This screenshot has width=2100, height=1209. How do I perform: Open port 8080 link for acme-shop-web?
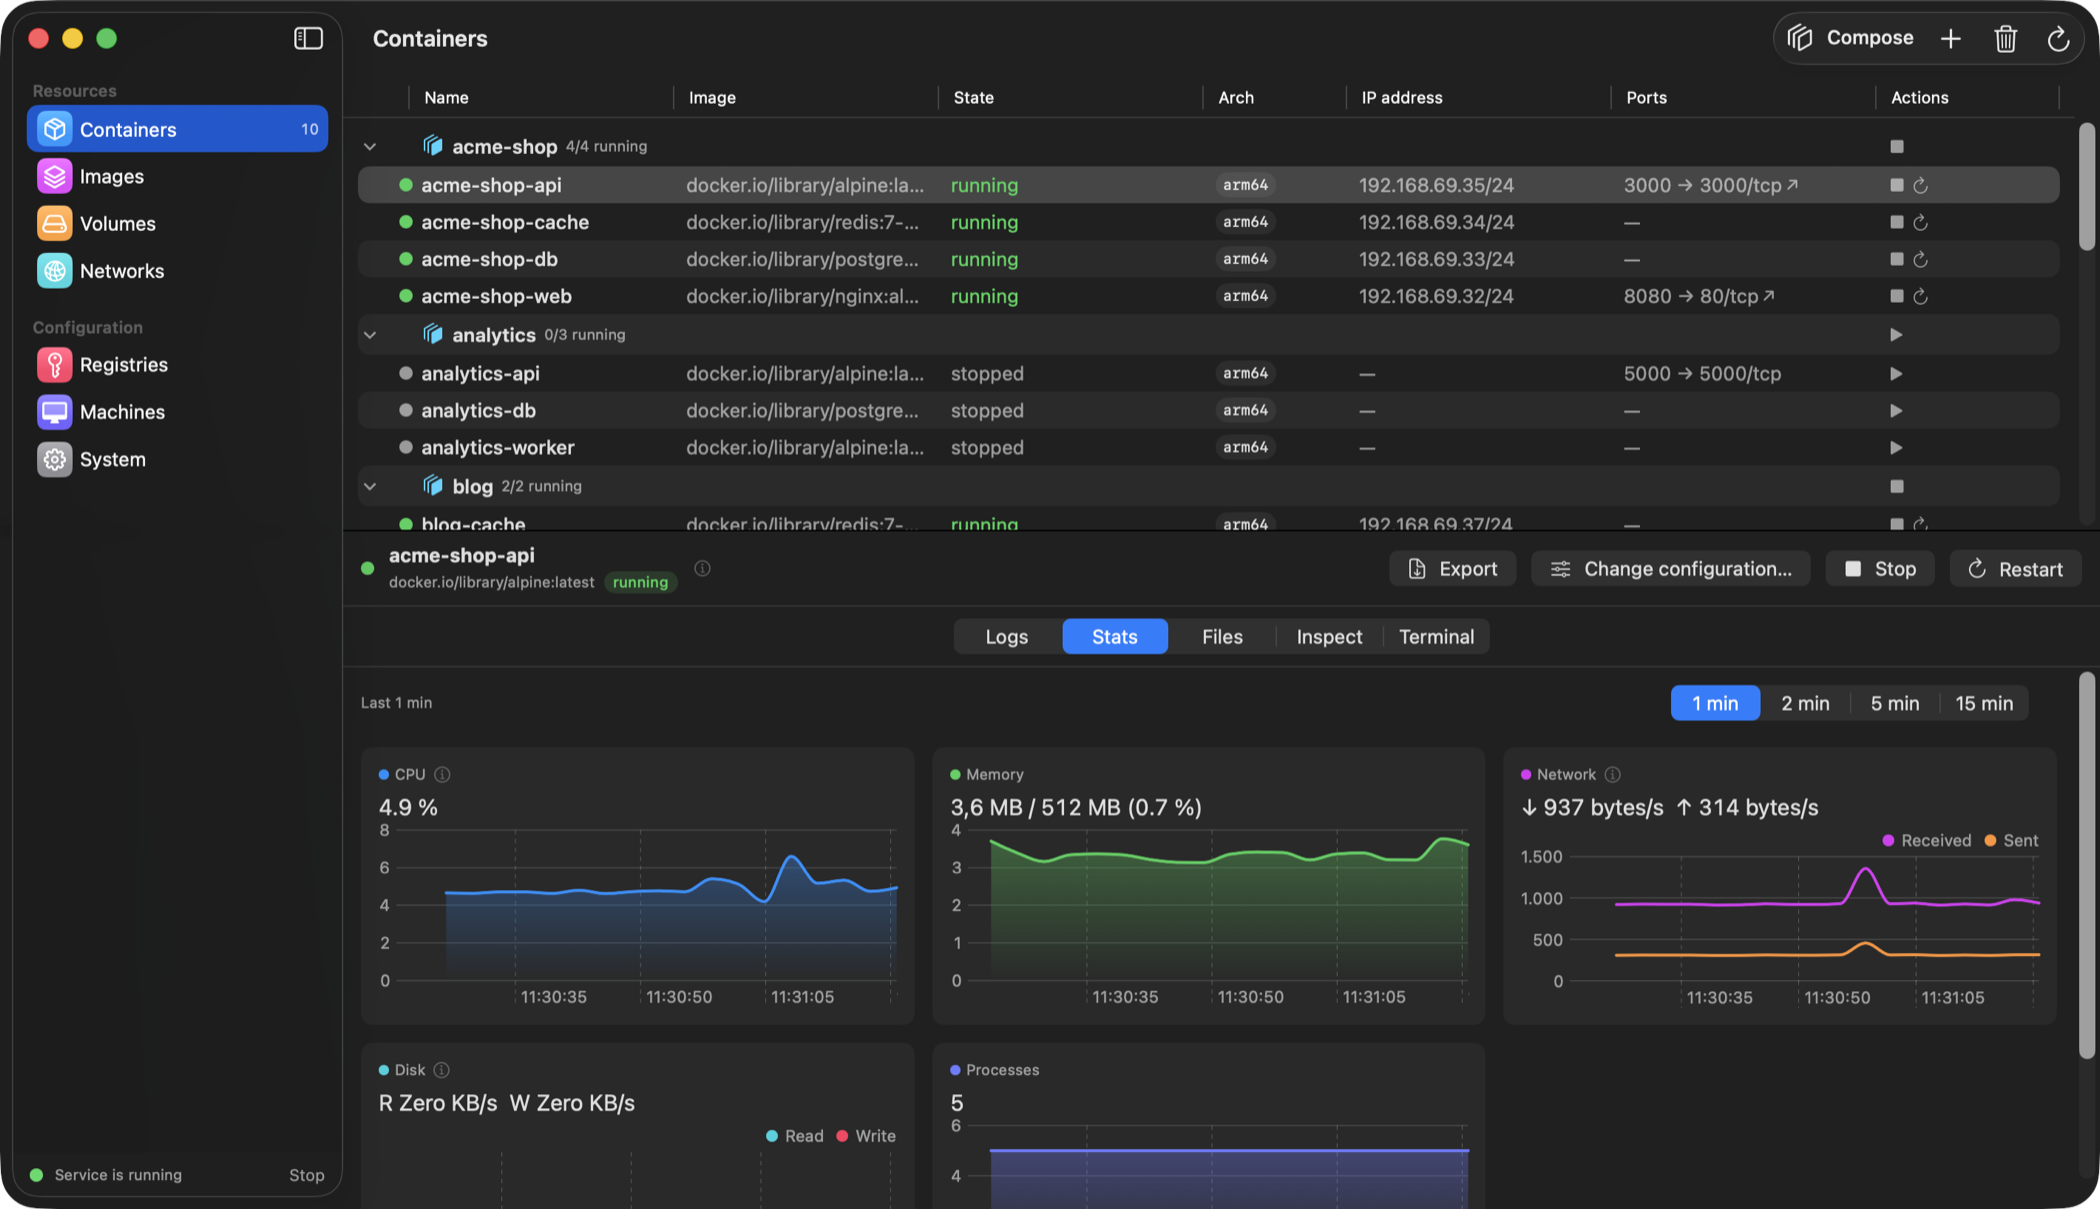pyautogui.click(x=1699, y=296)
